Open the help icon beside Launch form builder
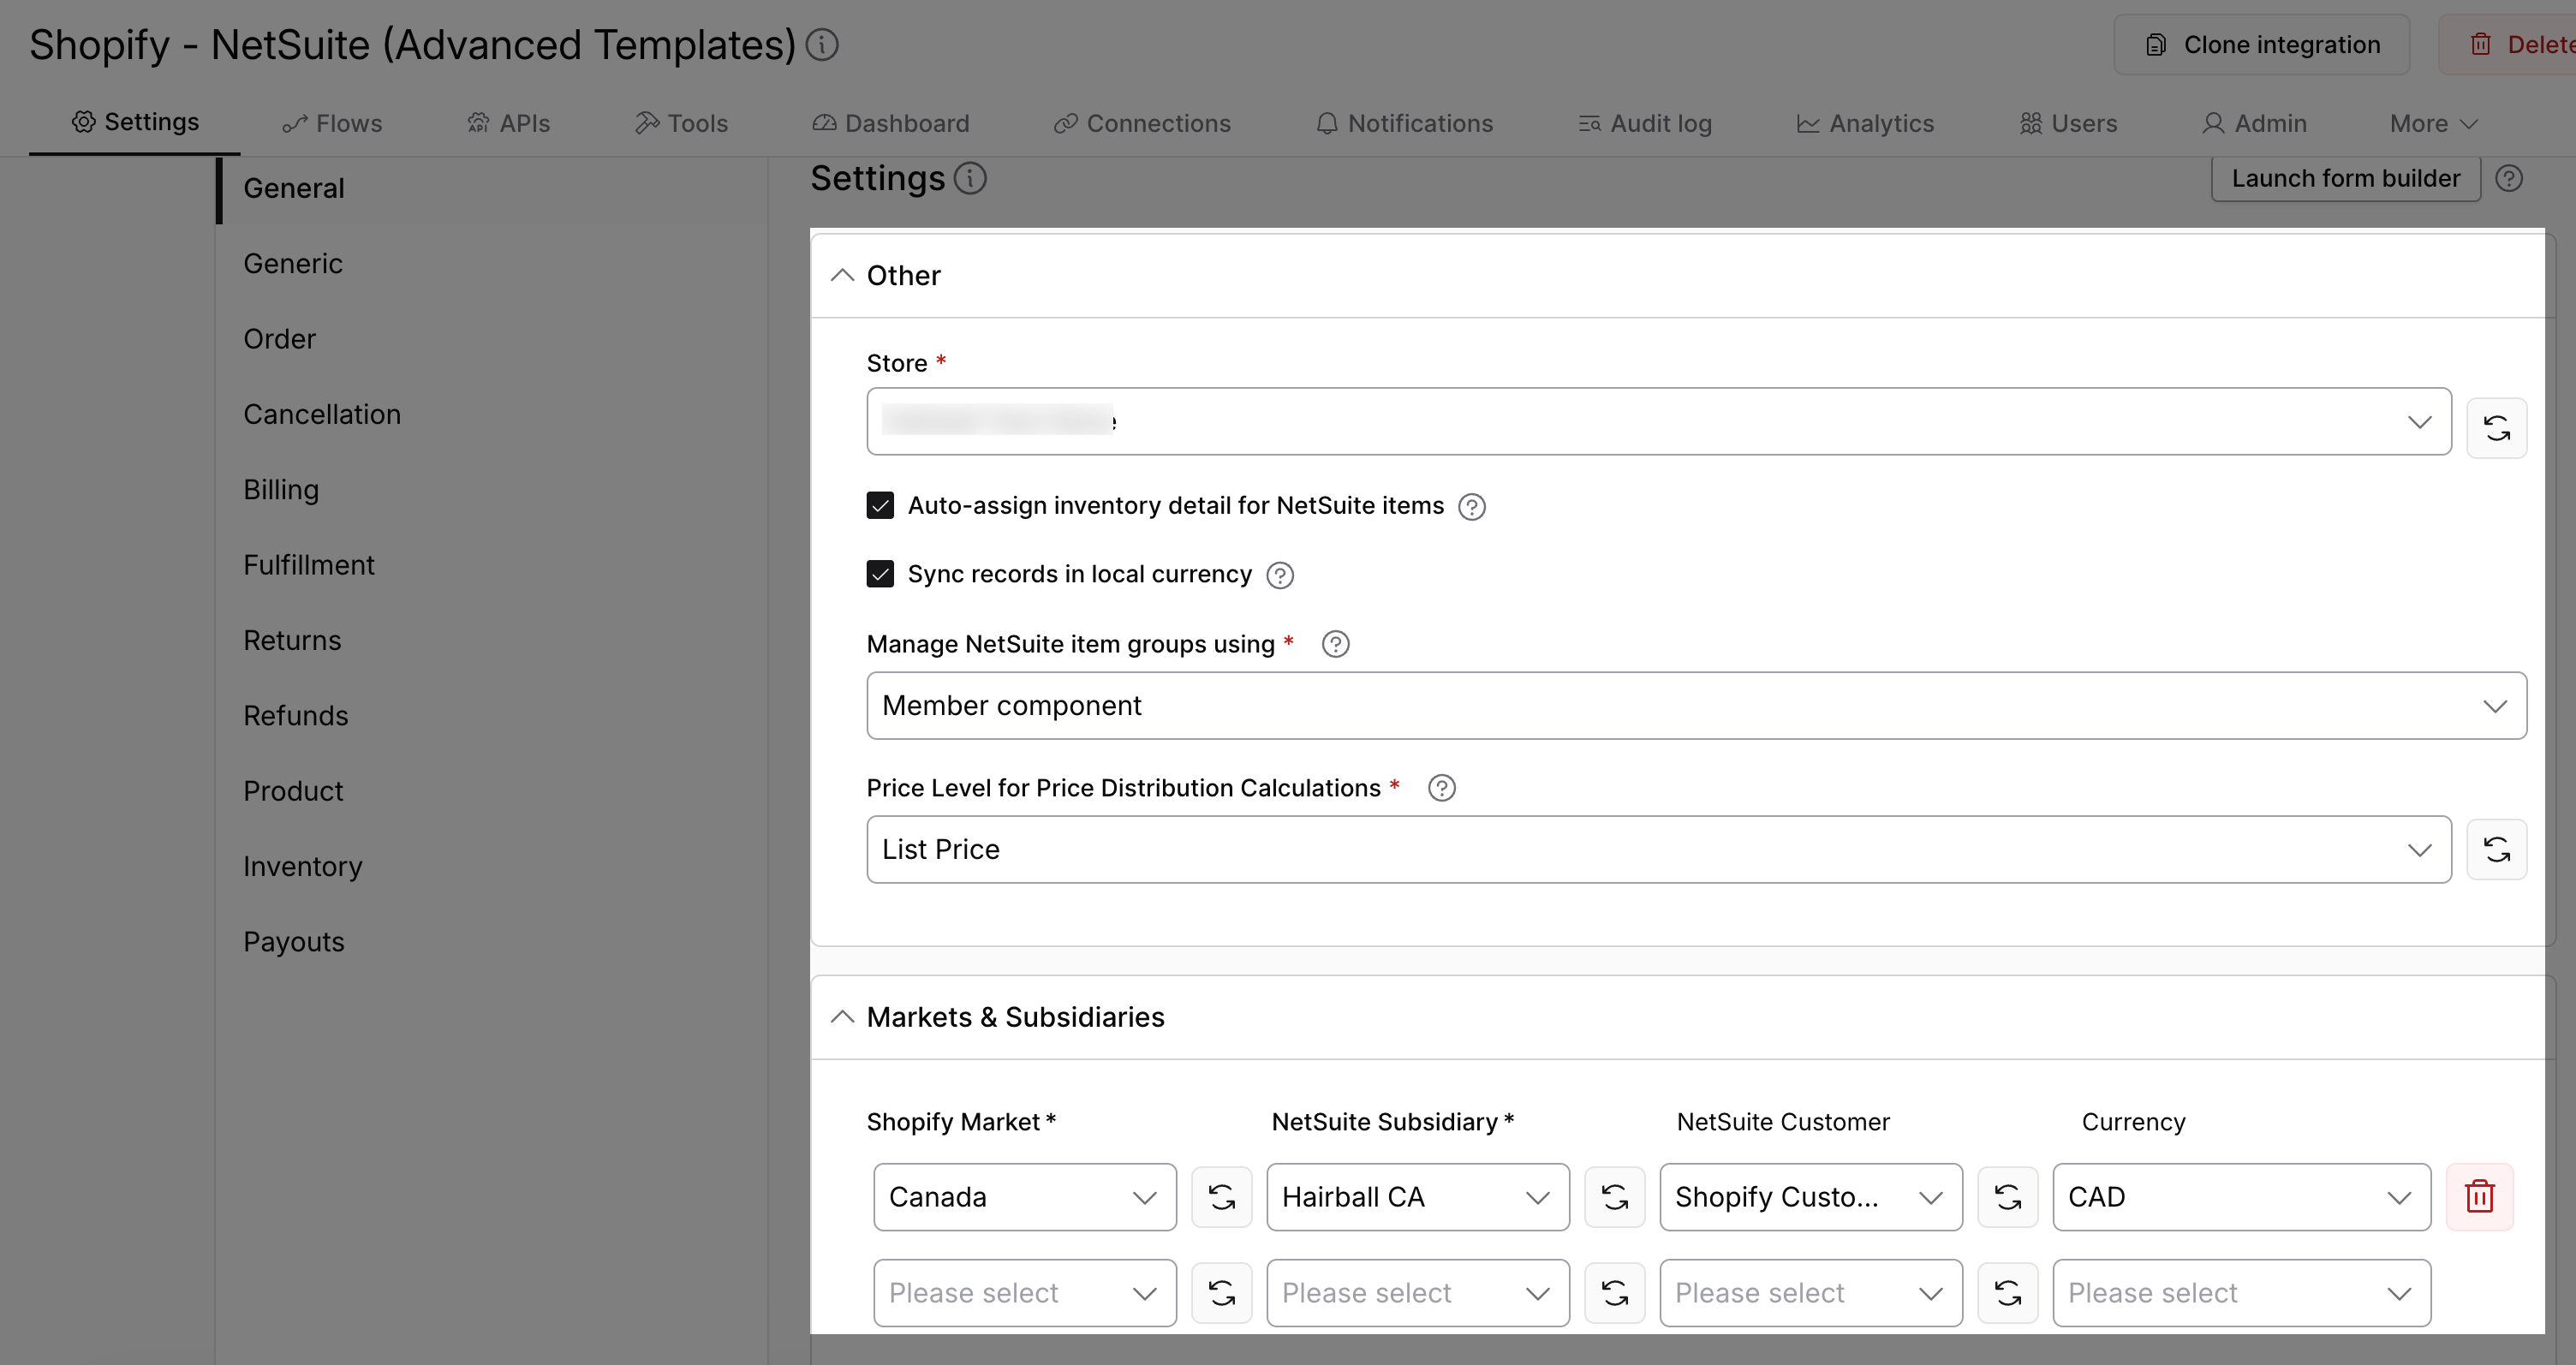Screen dimensions: 2576x1365 (2508, 179)
